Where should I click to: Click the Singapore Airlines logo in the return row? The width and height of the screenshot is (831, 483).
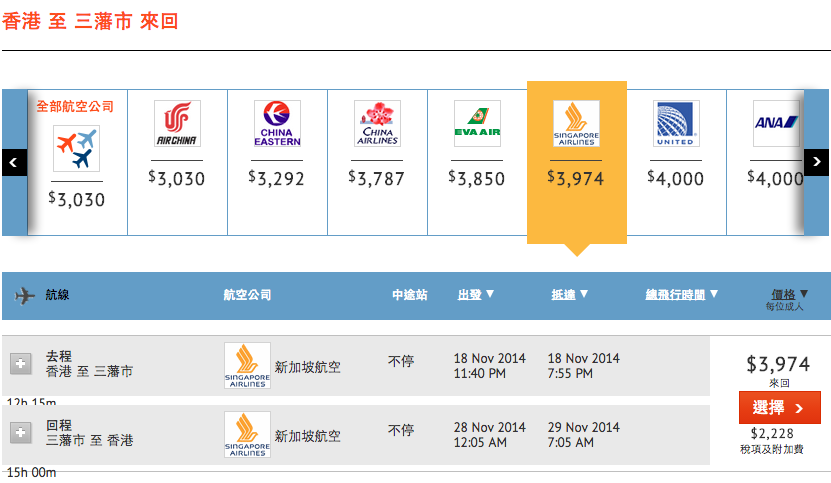tap(247, 435)
